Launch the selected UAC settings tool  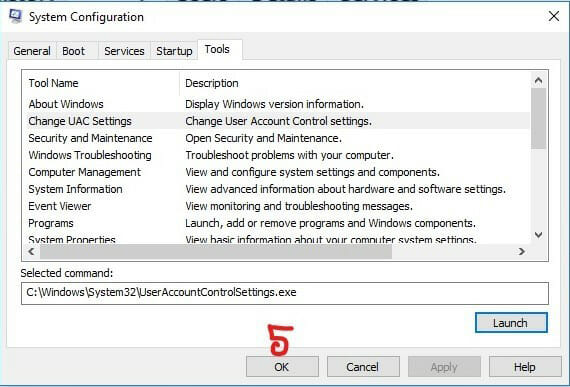tap(511, 323)
